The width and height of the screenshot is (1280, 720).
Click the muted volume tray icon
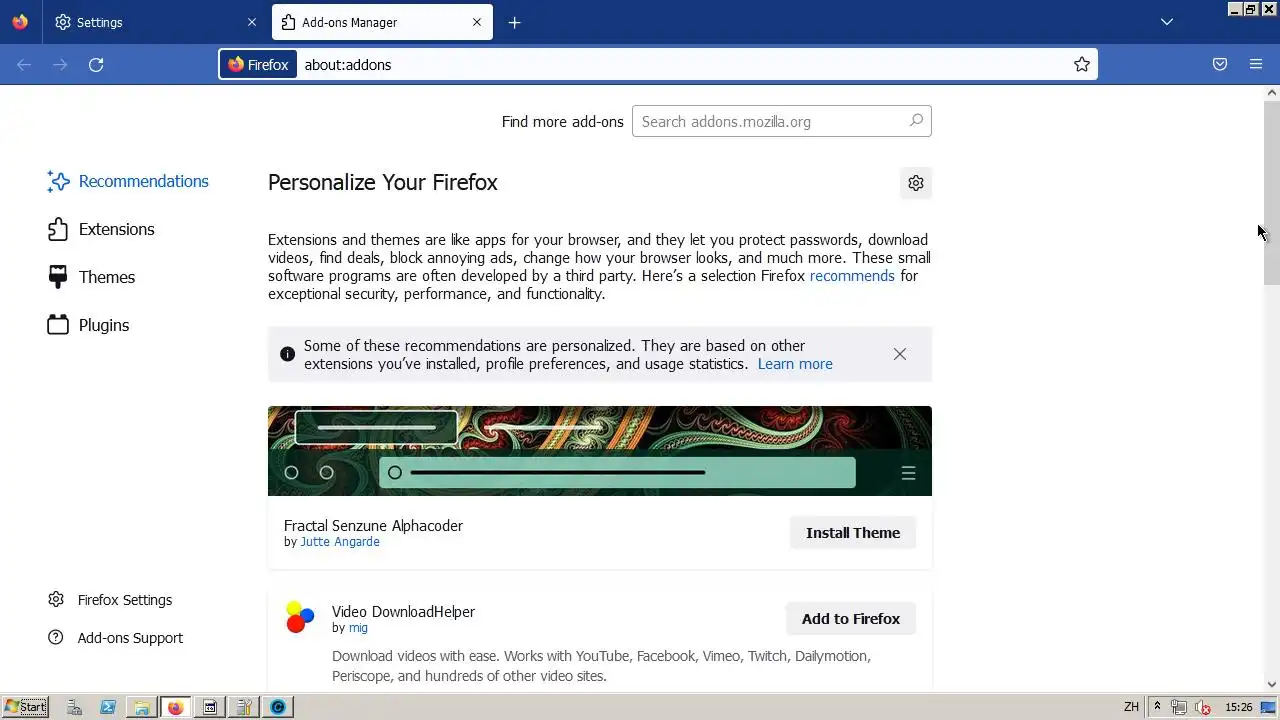click(x=1204, y=707)
